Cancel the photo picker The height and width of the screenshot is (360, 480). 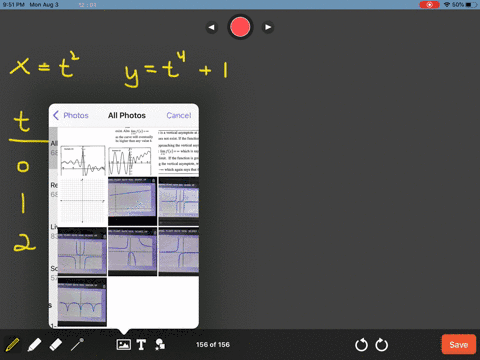179,115
